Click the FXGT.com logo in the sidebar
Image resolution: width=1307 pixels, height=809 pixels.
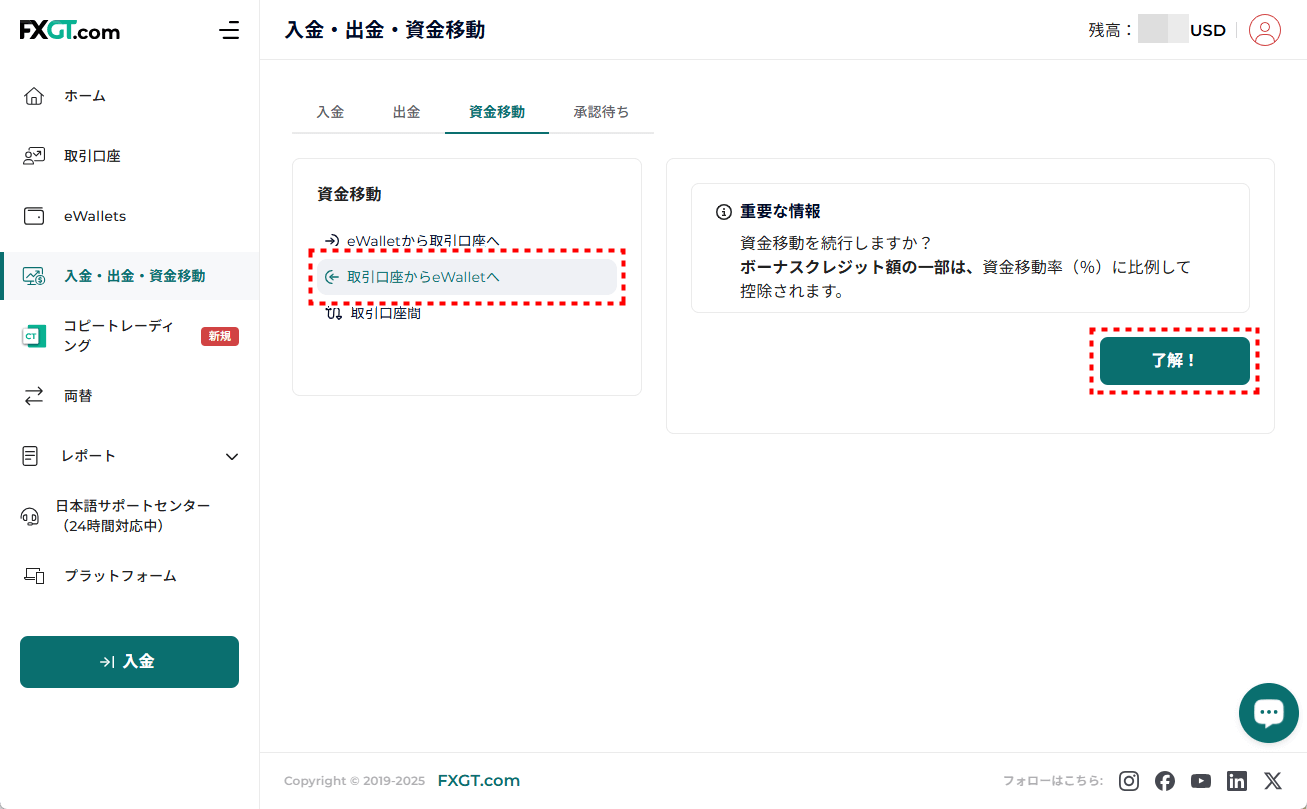70,31
